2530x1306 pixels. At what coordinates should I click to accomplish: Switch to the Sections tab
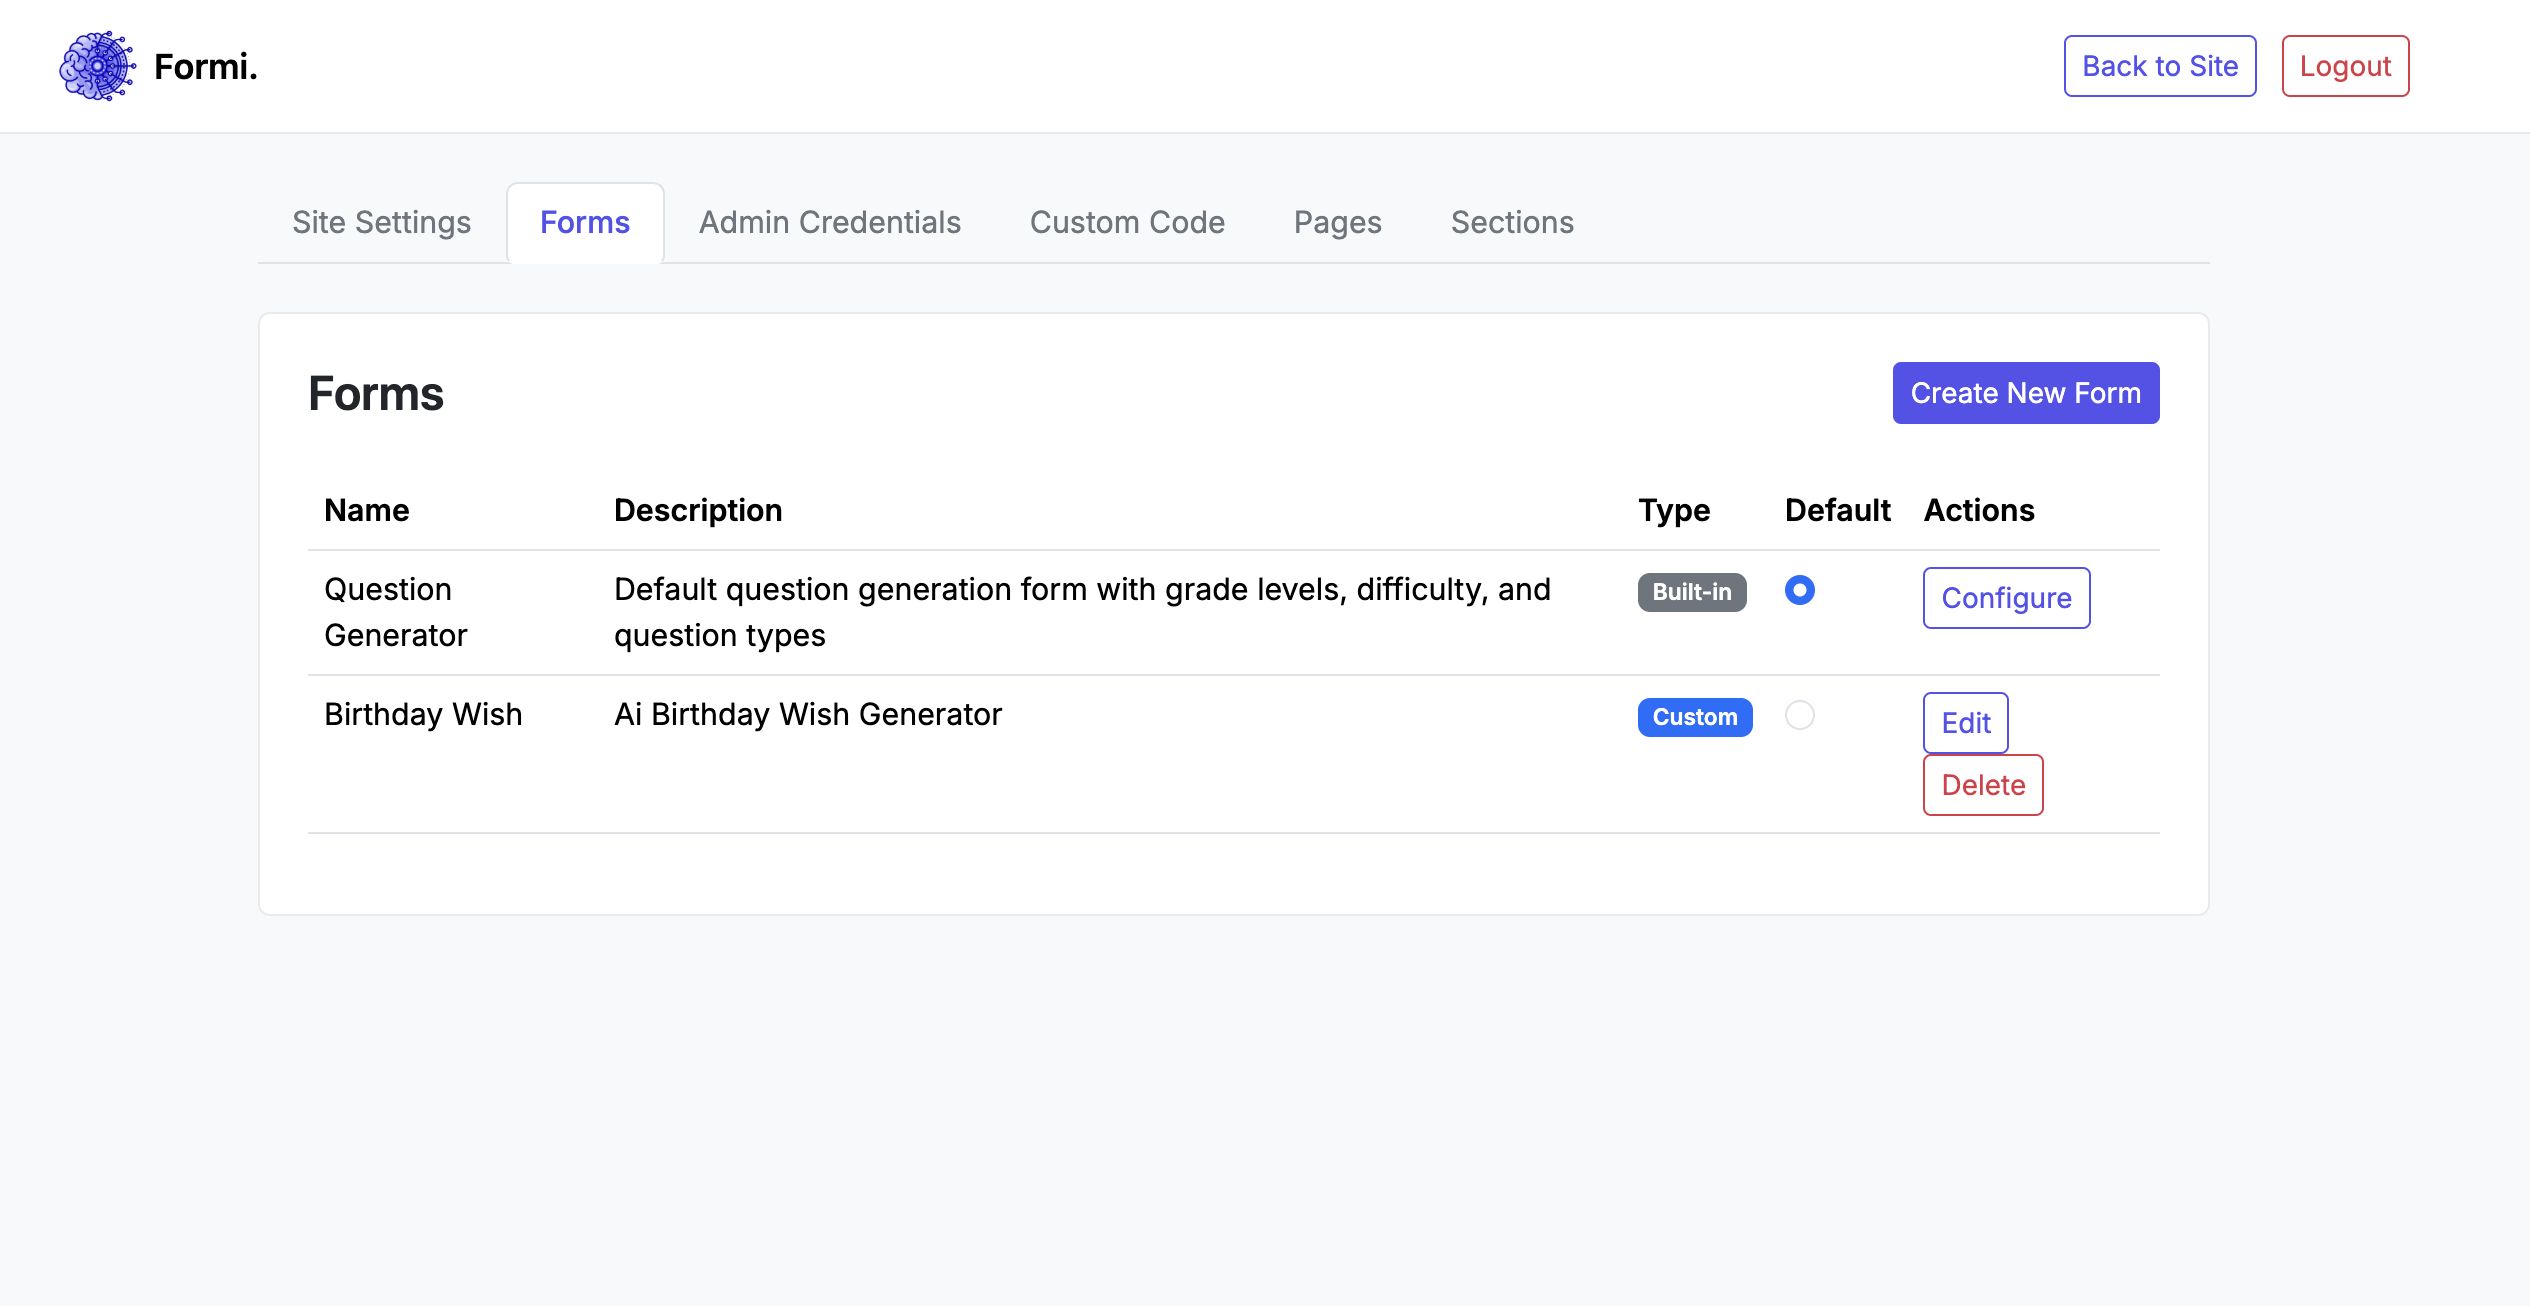pyautogui.click(x=1512, y=222)
